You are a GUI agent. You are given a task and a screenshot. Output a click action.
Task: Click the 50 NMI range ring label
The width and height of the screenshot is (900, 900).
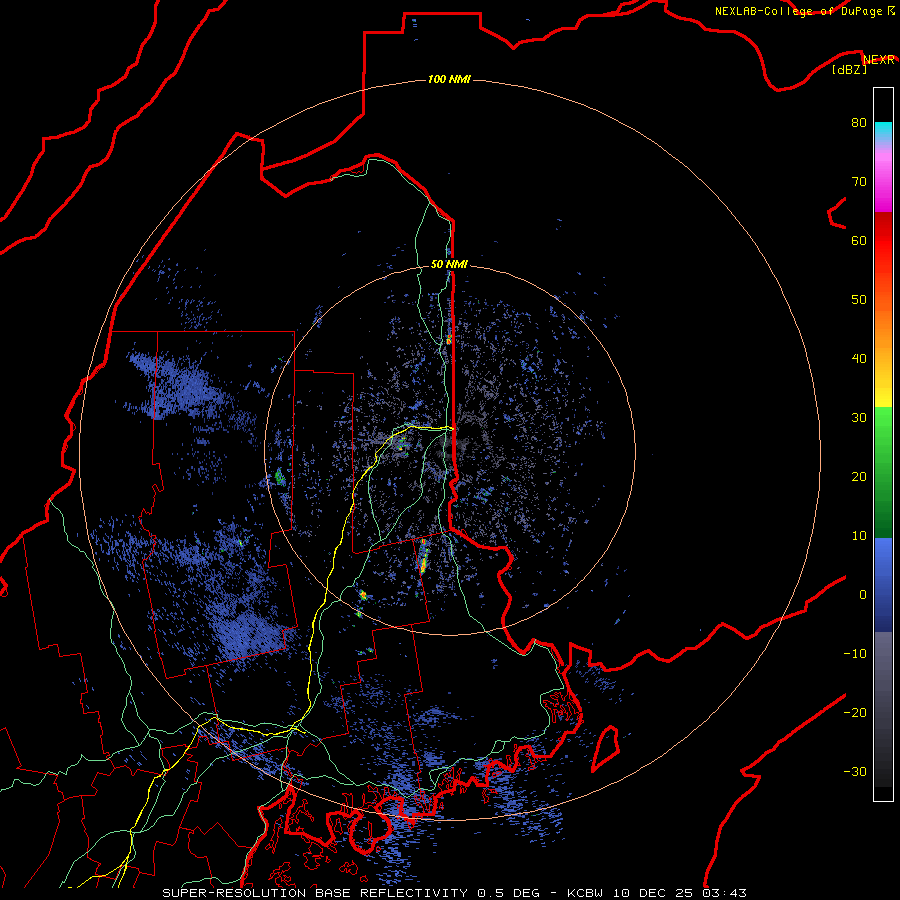449,264
